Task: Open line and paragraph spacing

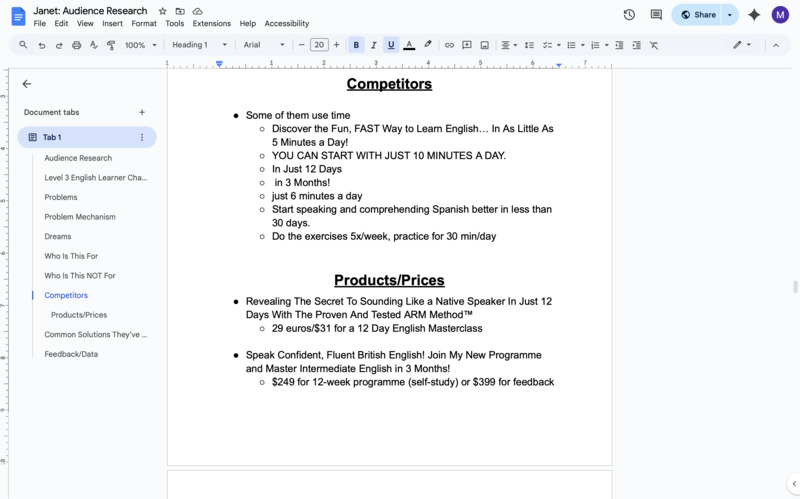Action: [529, 45]
